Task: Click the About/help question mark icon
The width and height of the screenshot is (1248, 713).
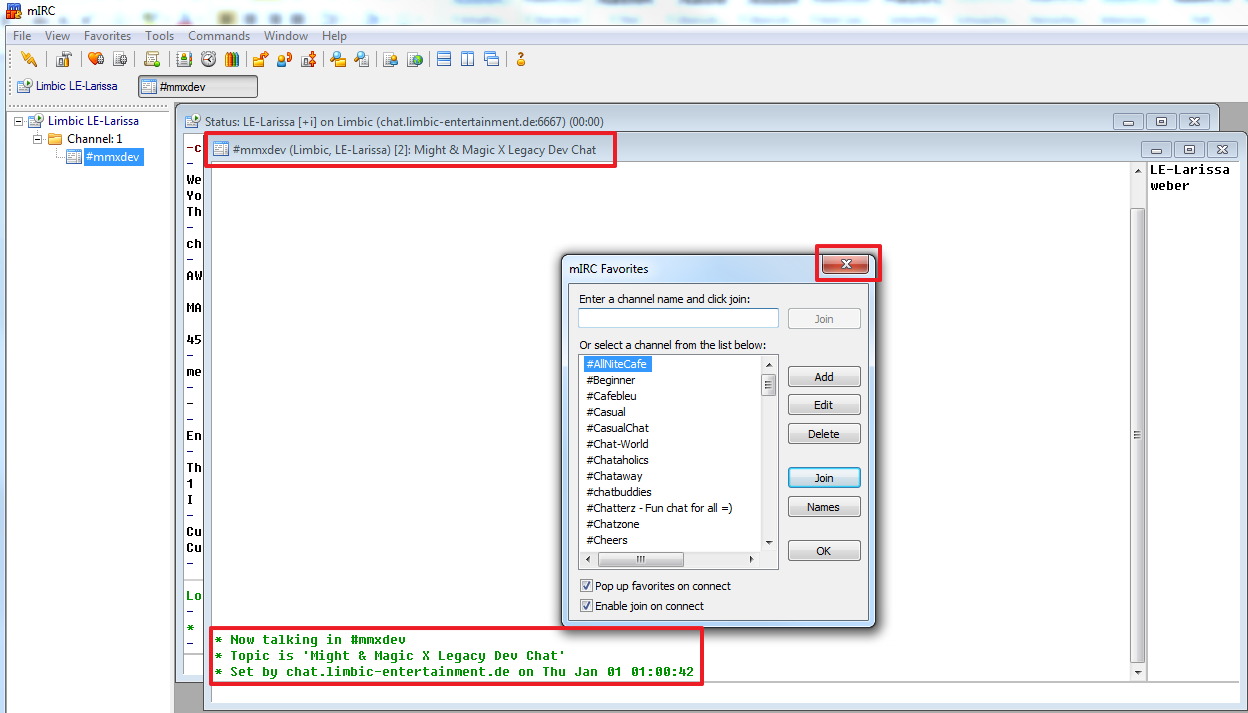Action: pos(520,59)
